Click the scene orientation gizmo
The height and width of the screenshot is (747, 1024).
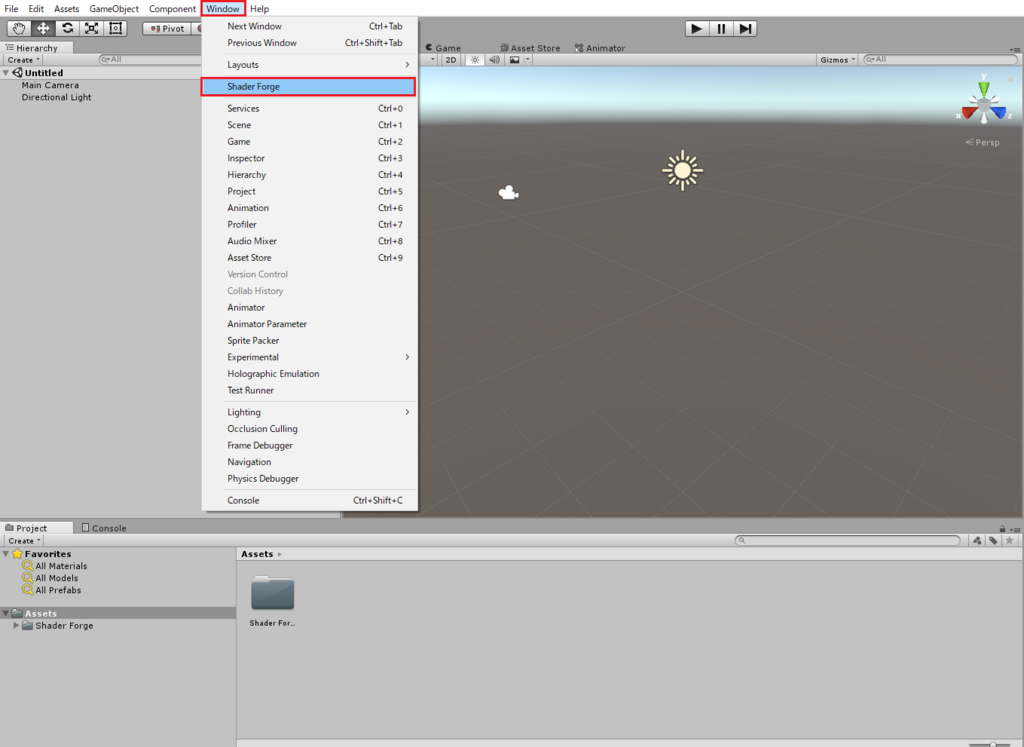point(984,103)
